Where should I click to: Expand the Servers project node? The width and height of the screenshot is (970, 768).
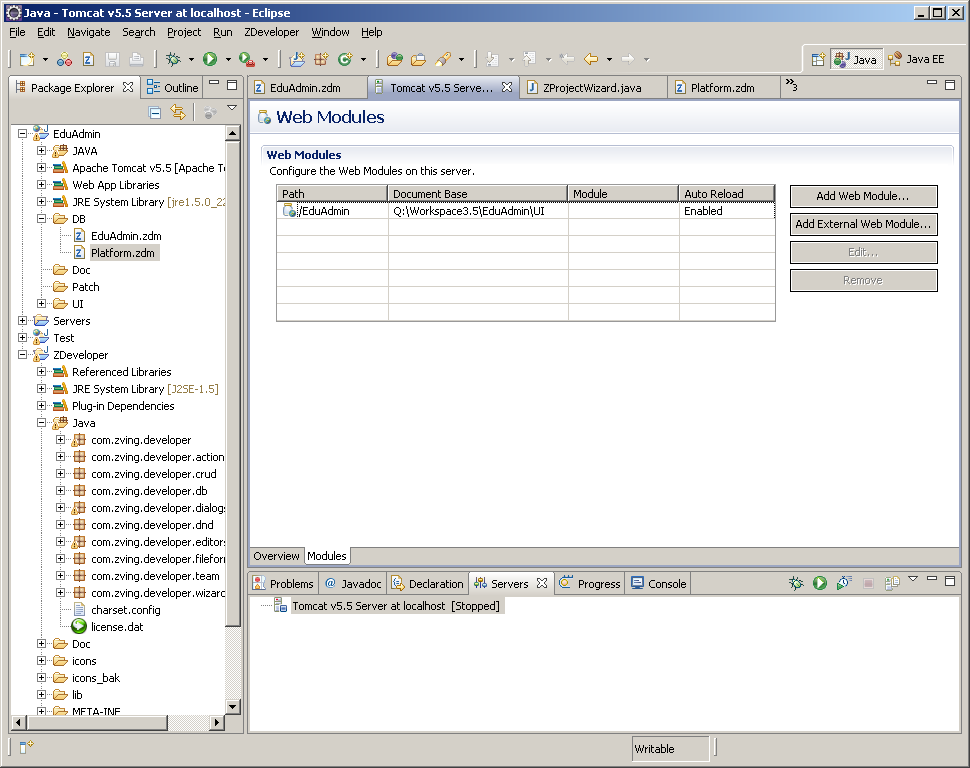tap(23, 321)
